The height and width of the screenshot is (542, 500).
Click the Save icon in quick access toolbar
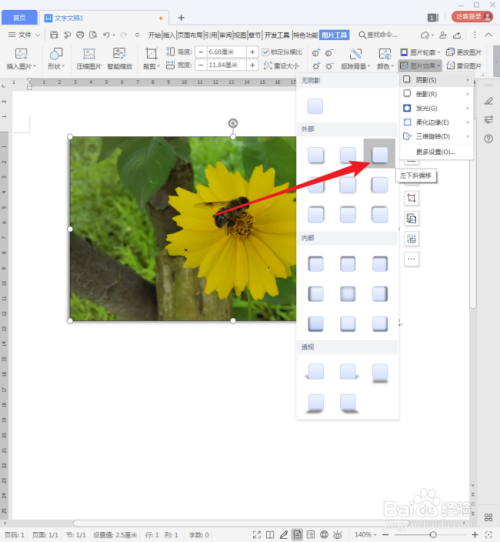pos(54,35)
